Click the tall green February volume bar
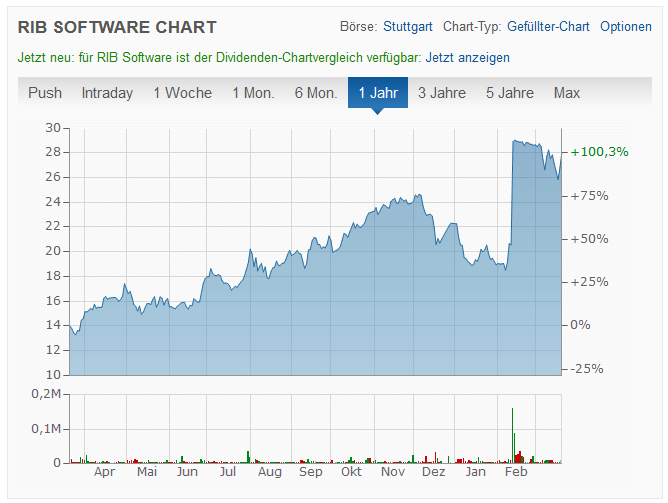Viewport: 668px width, 503px height. click(513, 435)
